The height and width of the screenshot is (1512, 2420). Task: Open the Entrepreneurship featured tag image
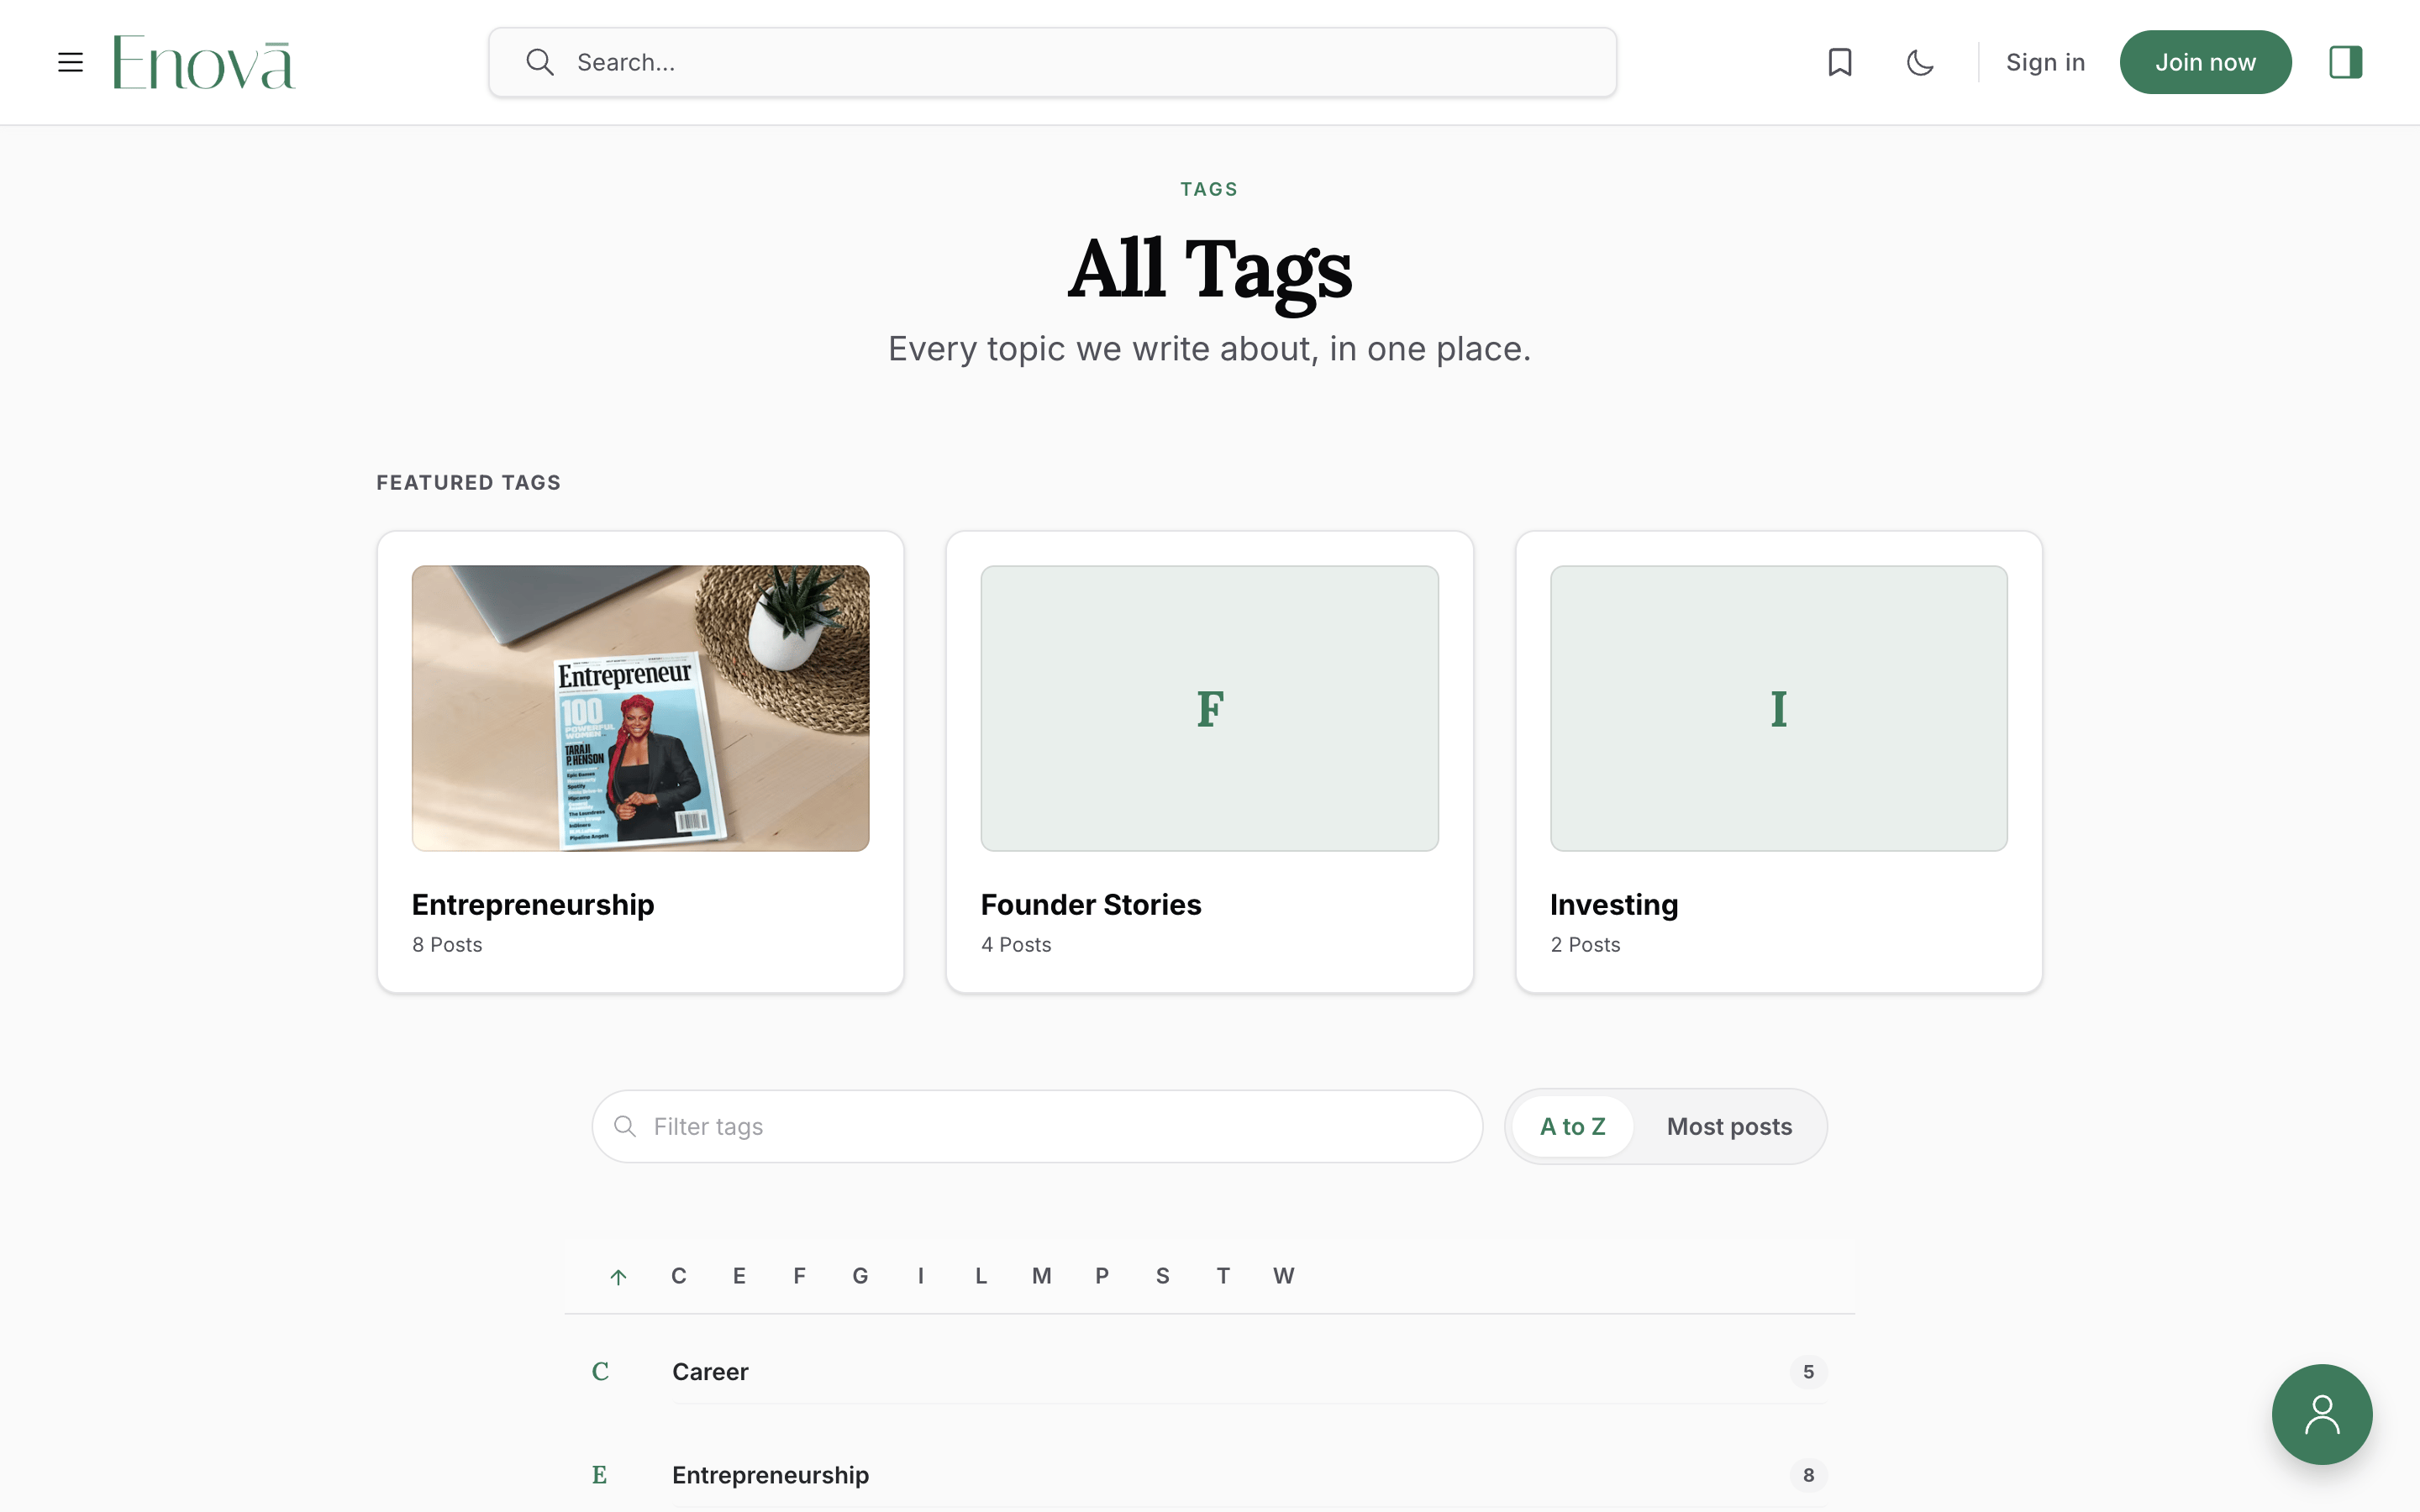click(x=640, y=708)
